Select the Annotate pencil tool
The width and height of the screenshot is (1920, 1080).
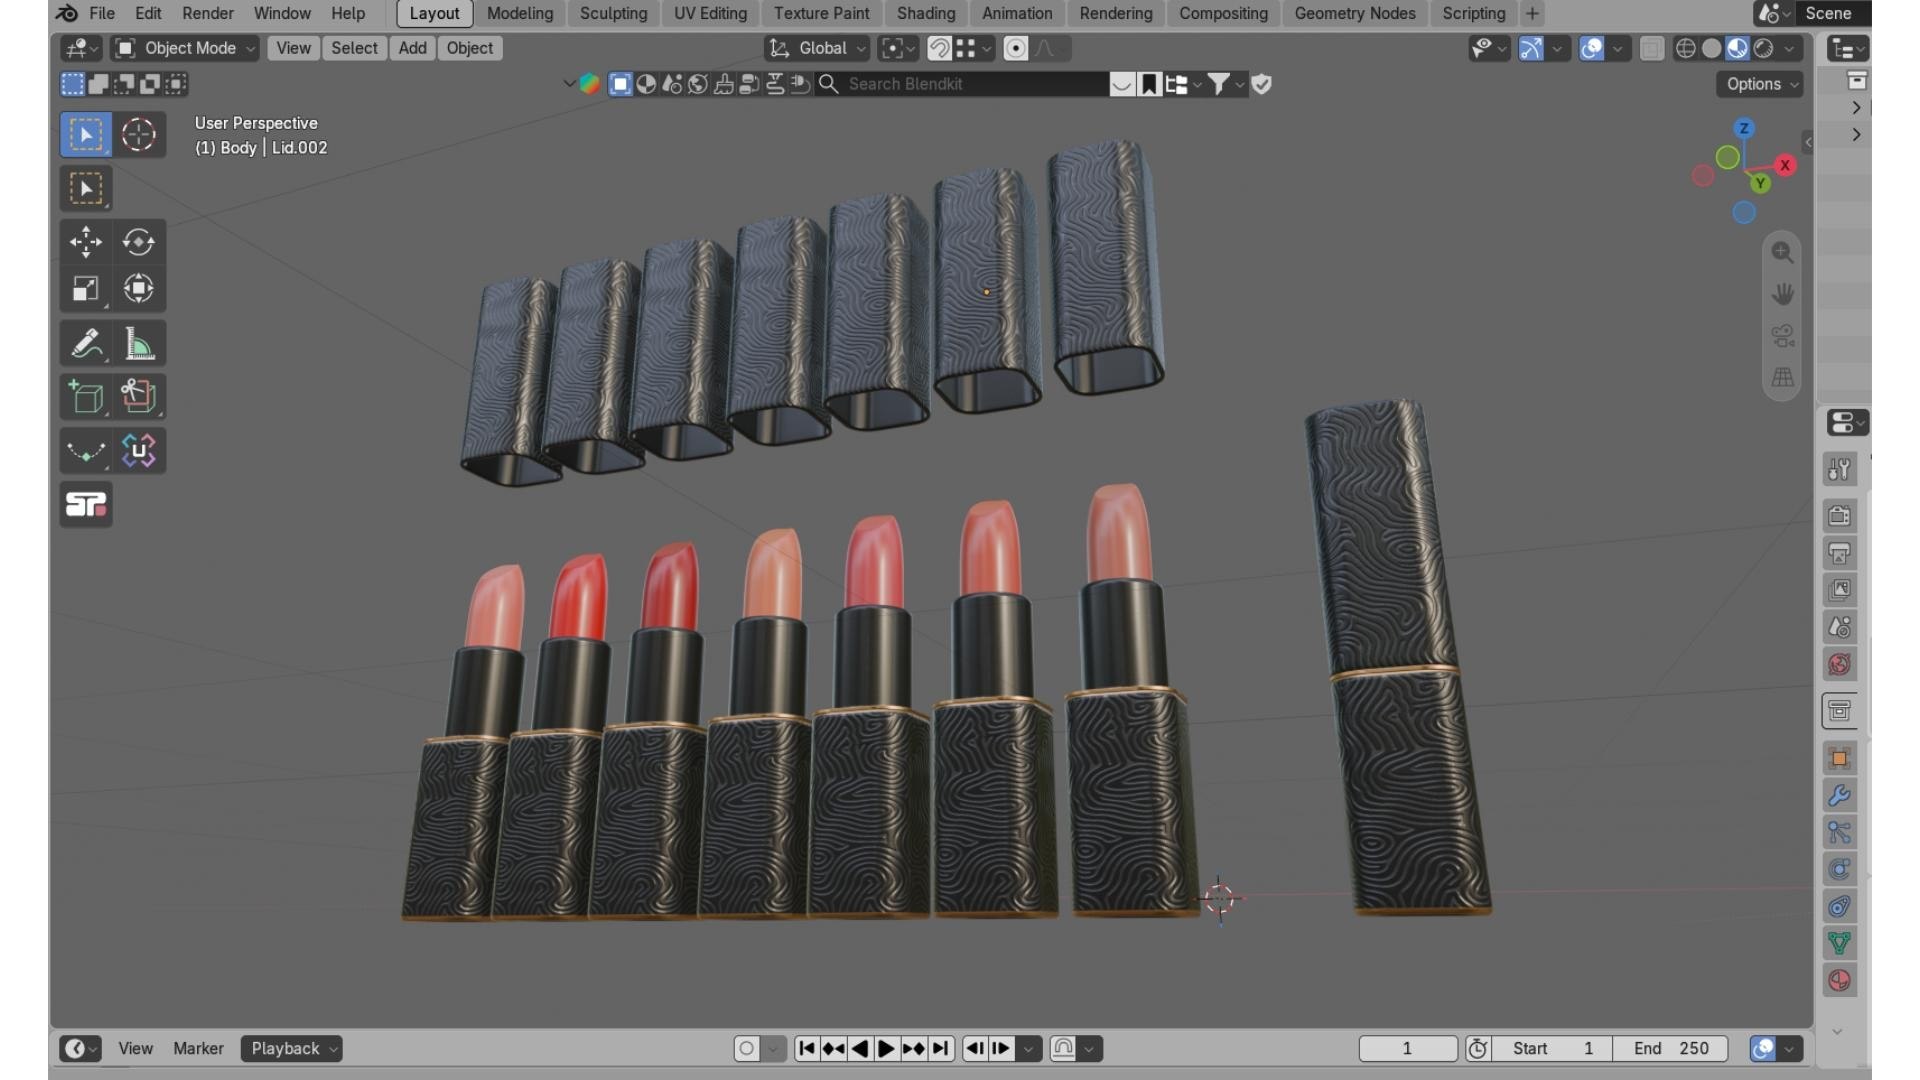[x=86, y=344]
